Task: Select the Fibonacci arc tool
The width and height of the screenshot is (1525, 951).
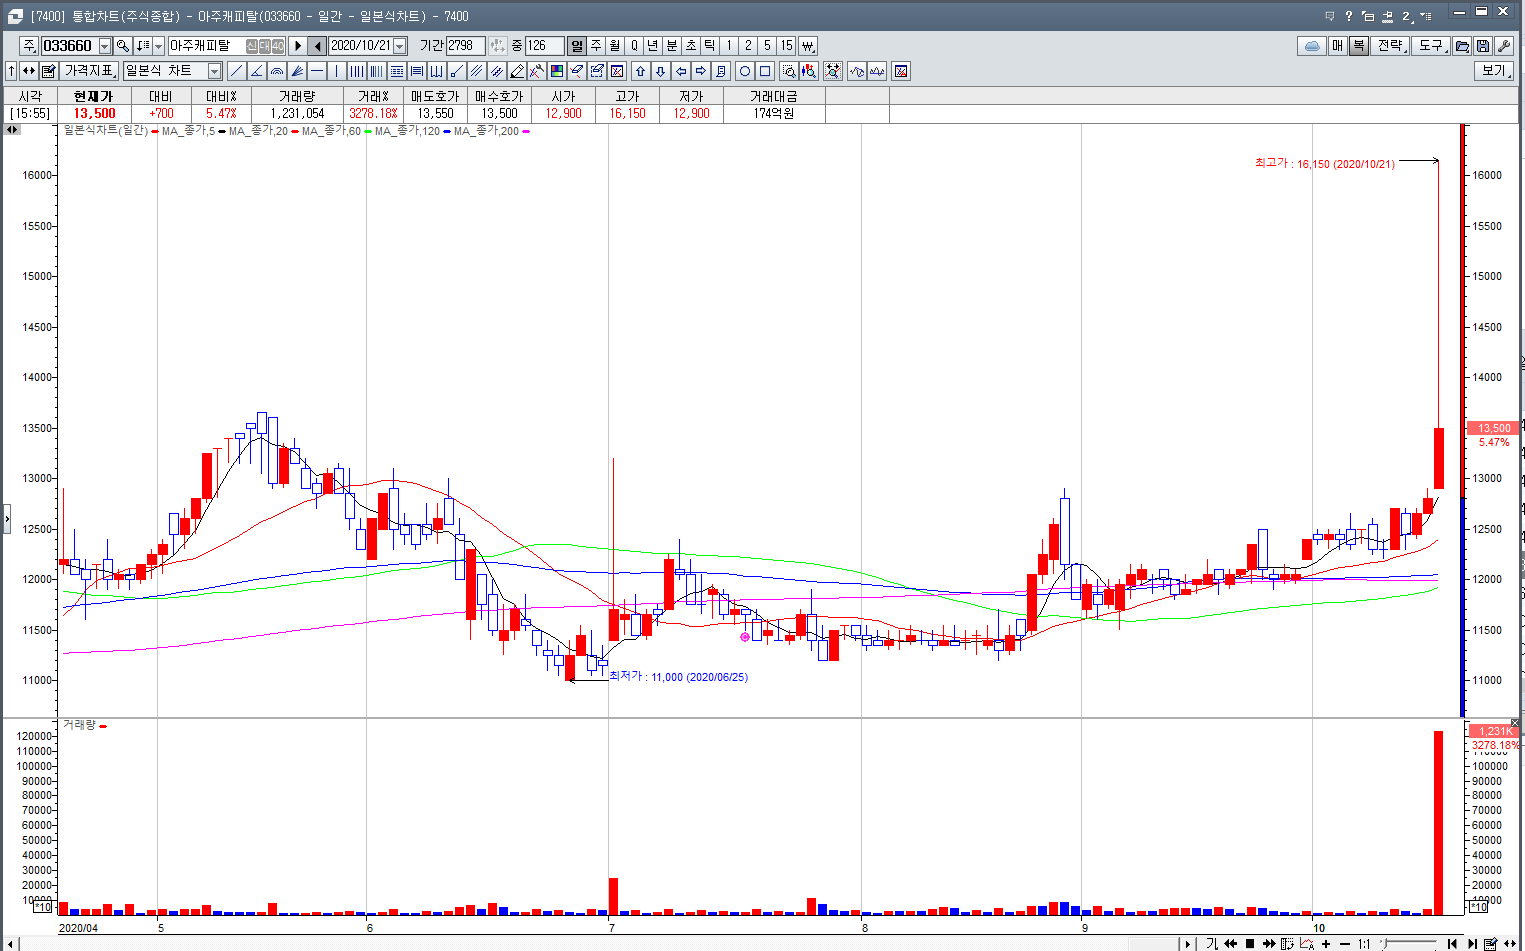Action: pyautogui.click(x=277, y=71)
